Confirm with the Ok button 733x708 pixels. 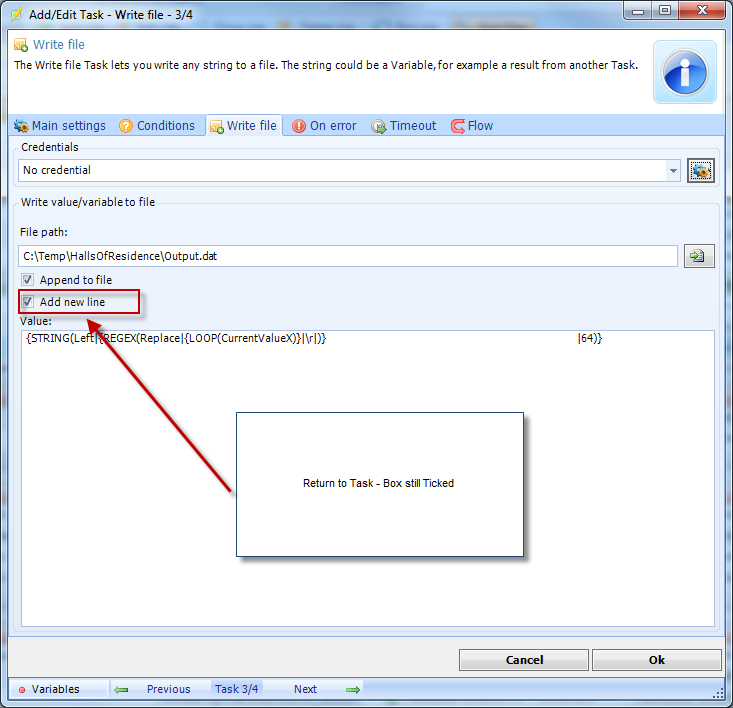coord(656,660)
